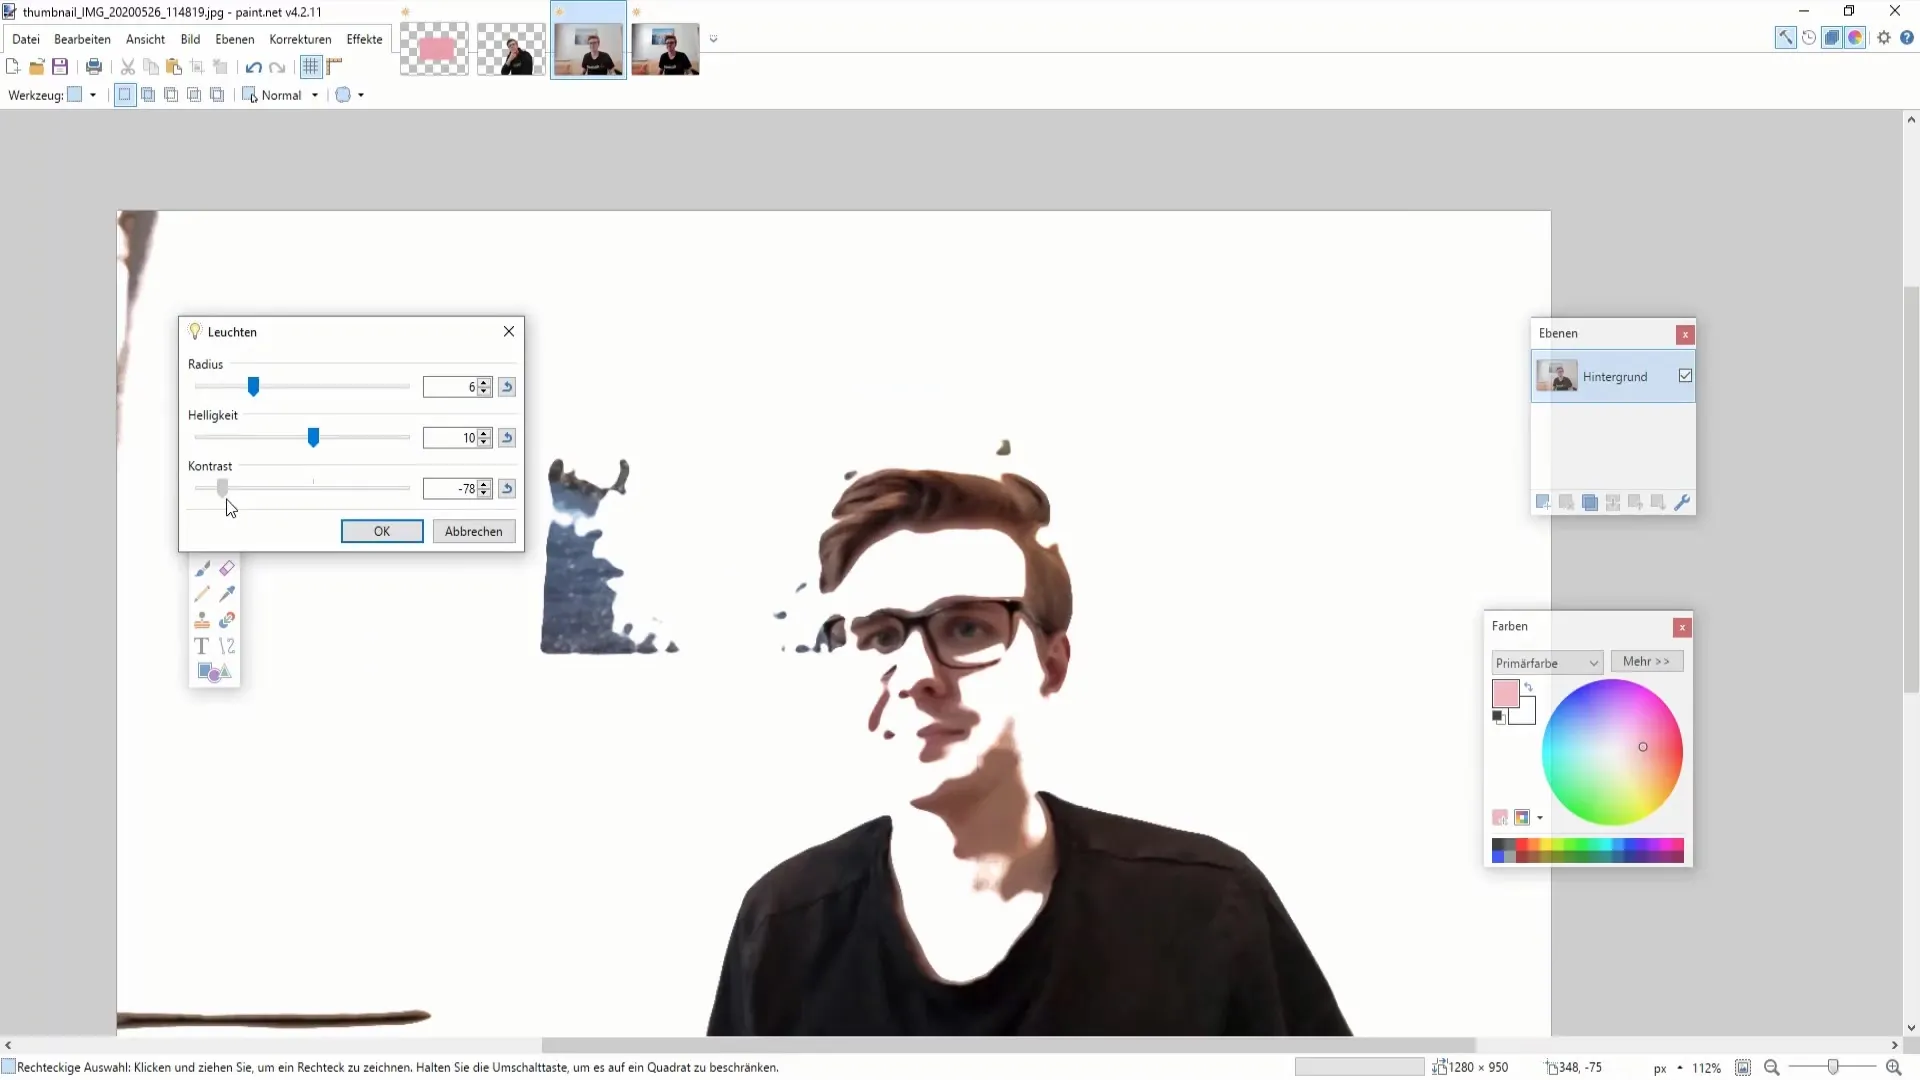Select the Shapes tool
1920x1080 pixels.
214,672
